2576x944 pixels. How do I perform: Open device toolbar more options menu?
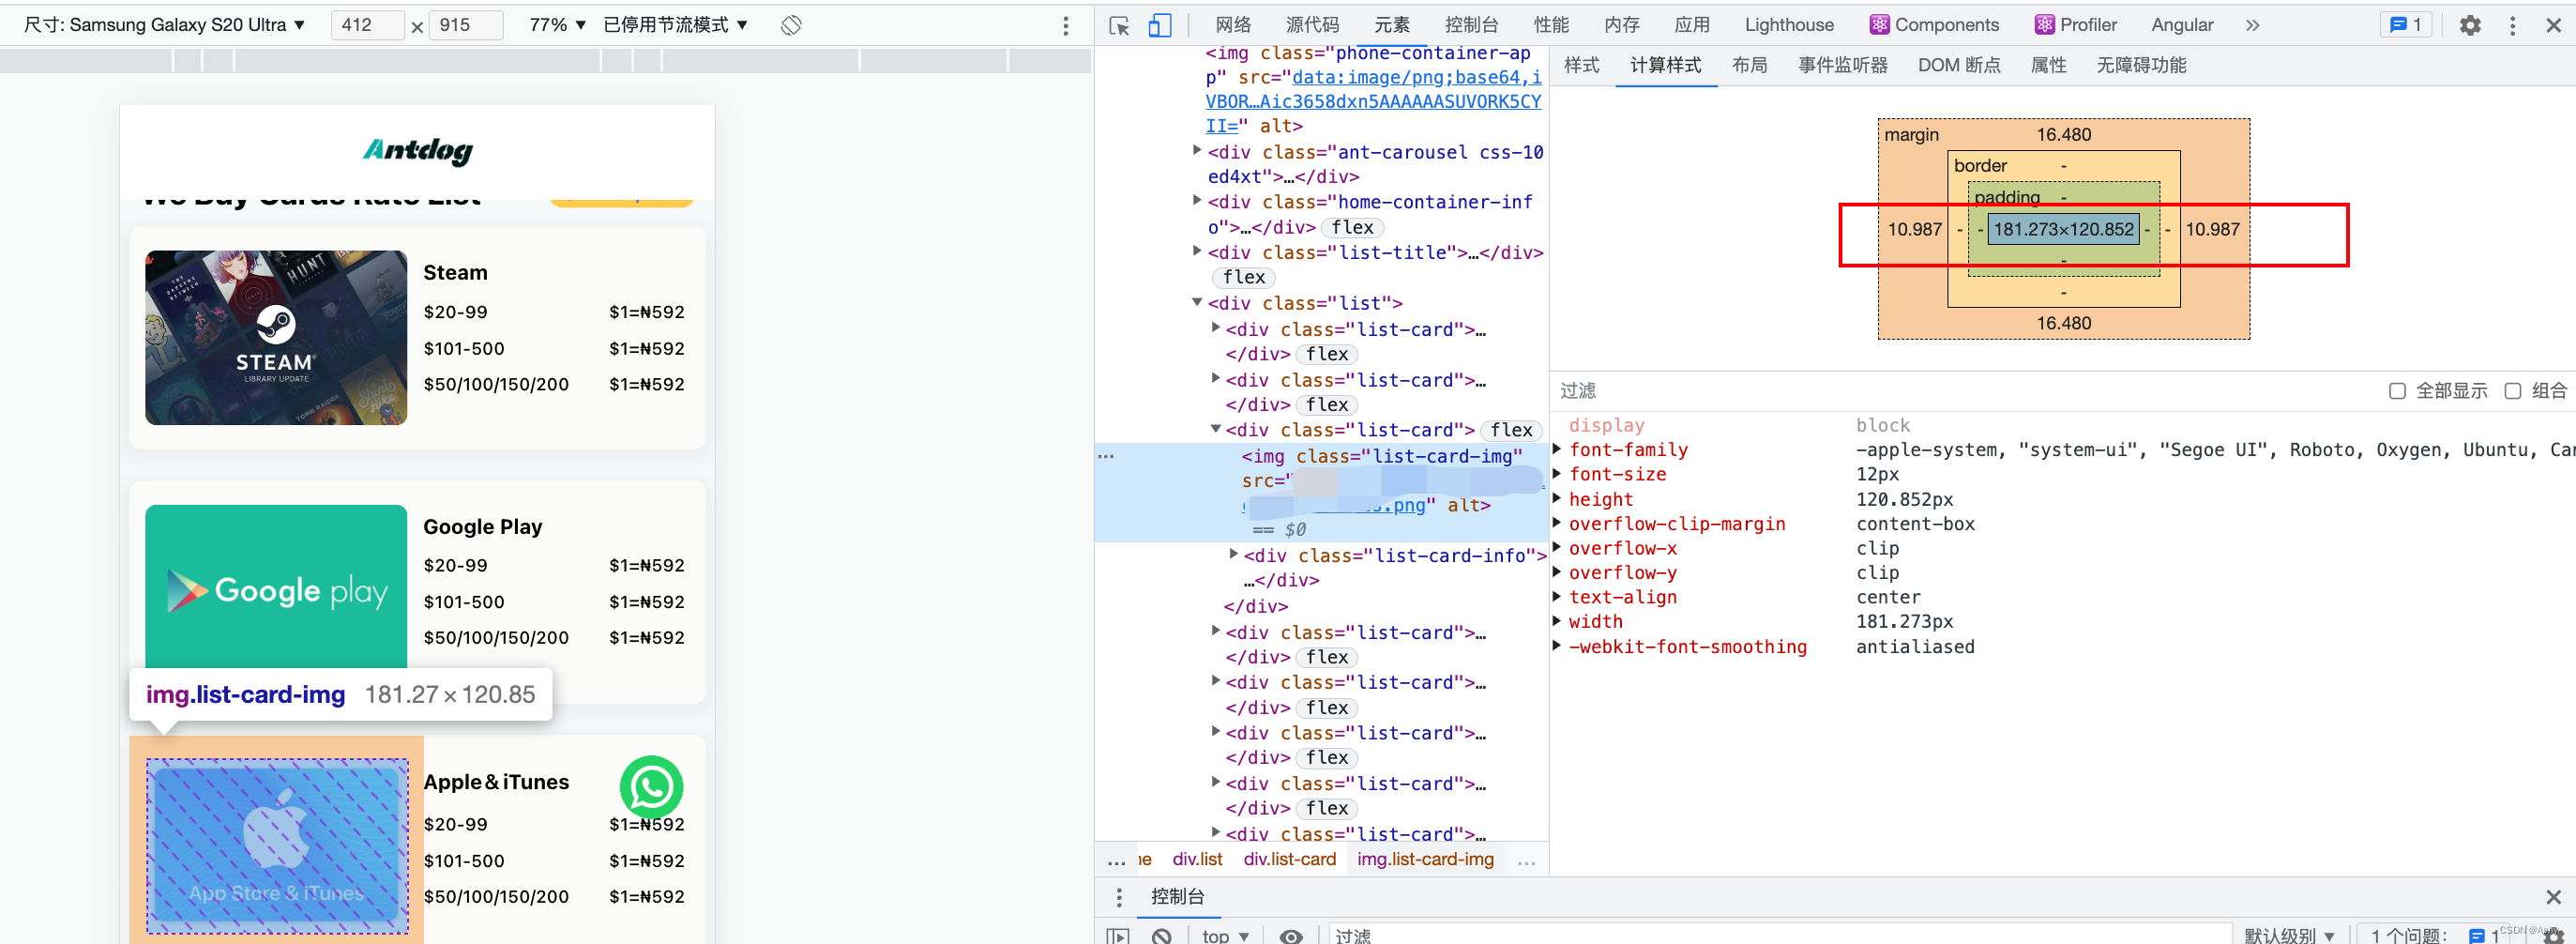click(x=1066, y=25)
